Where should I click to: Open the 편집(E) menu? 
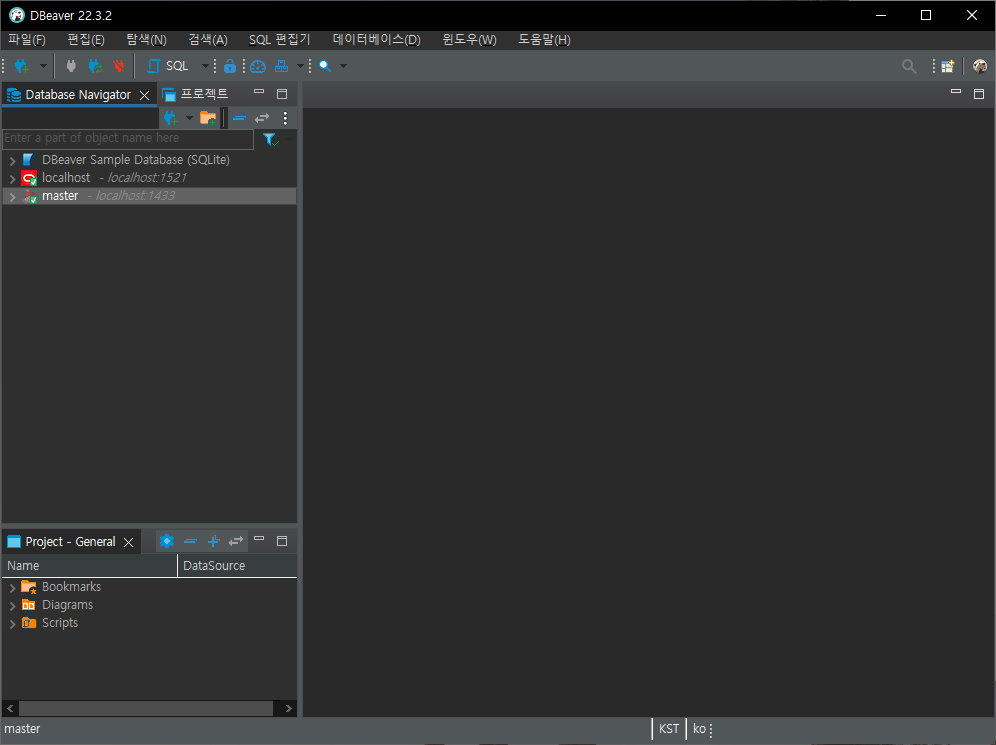[x=86, y=39]
